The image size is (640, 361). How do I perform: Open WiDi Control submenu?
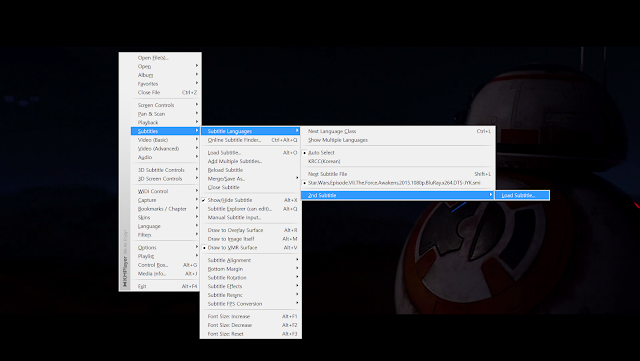coord(165,191)
